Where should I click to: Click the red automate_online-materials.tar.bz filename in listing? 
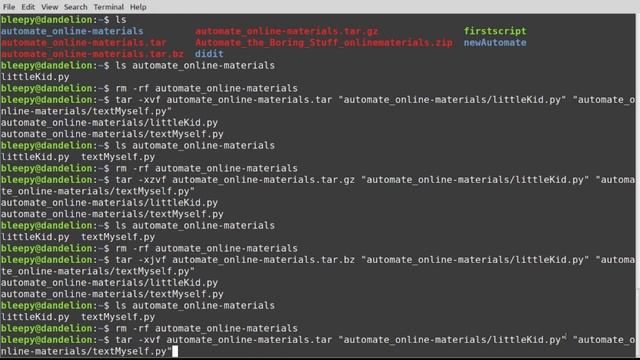click(x=92, y=54)
